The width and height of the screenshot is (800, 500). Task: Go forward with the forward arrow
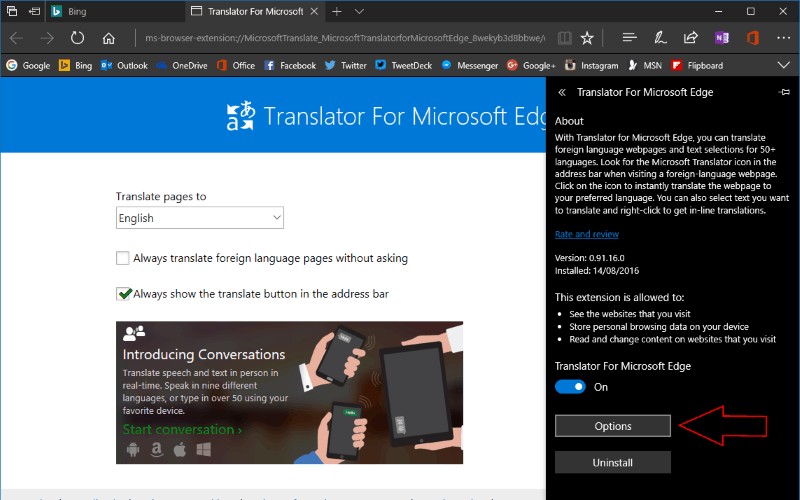(47, 38)
